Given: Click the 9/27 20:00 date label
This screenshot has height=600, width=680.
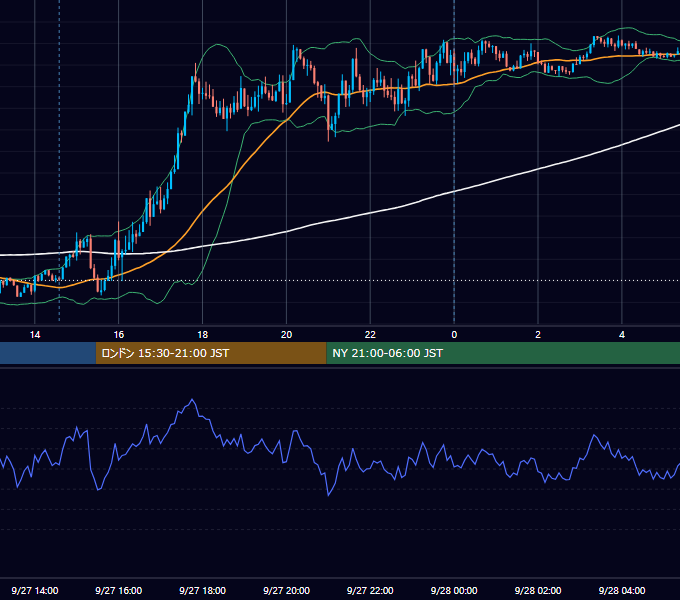Looking at the screenshot, I should (286, 590).
